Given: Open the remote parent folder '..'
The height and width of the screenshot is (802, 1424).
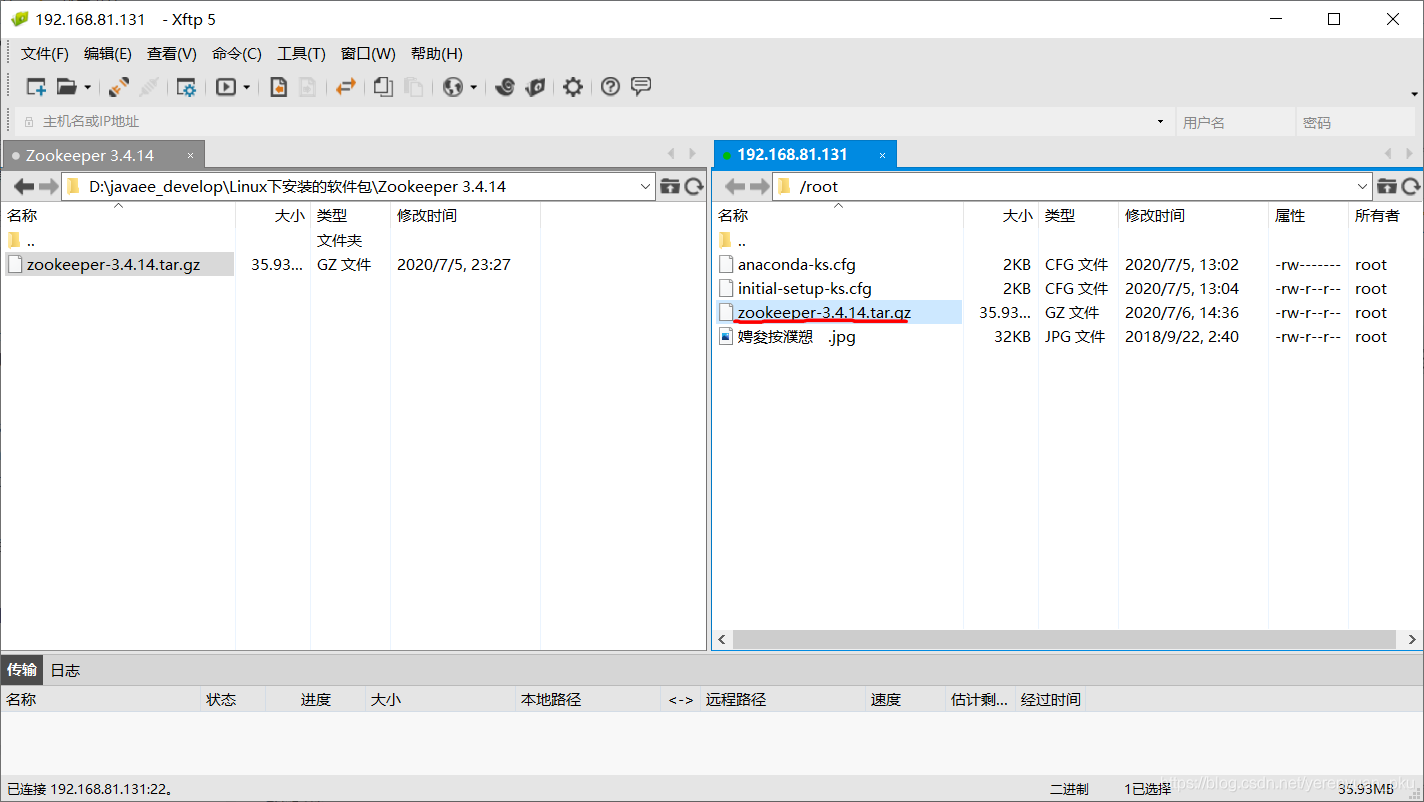Looking at the screenshot, I should coord(733,241).
